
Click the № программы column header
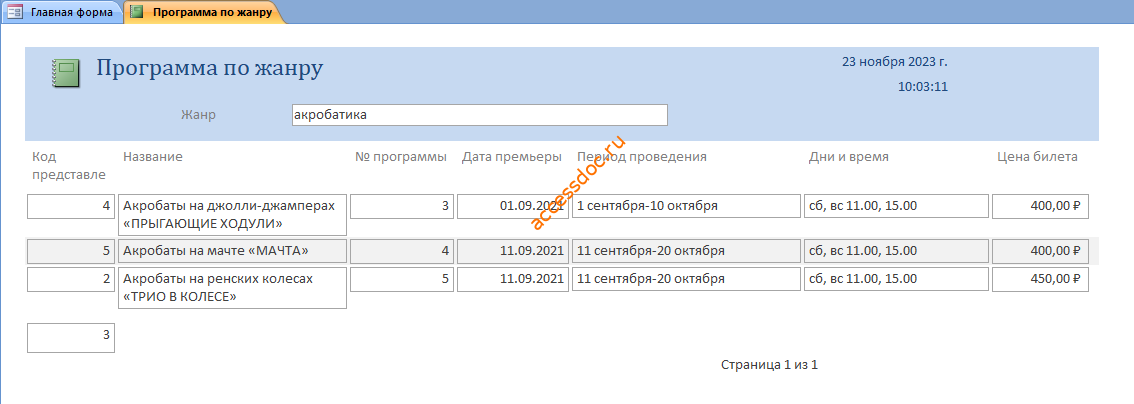tap(401, 157)
